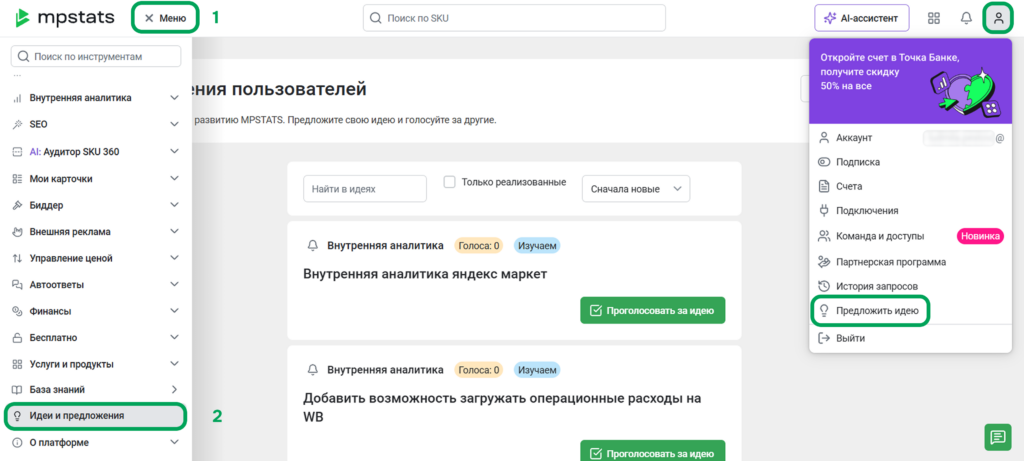Click the Бесплатно lock icon
Screen dimensions: 1024x461
click(18, 338)
